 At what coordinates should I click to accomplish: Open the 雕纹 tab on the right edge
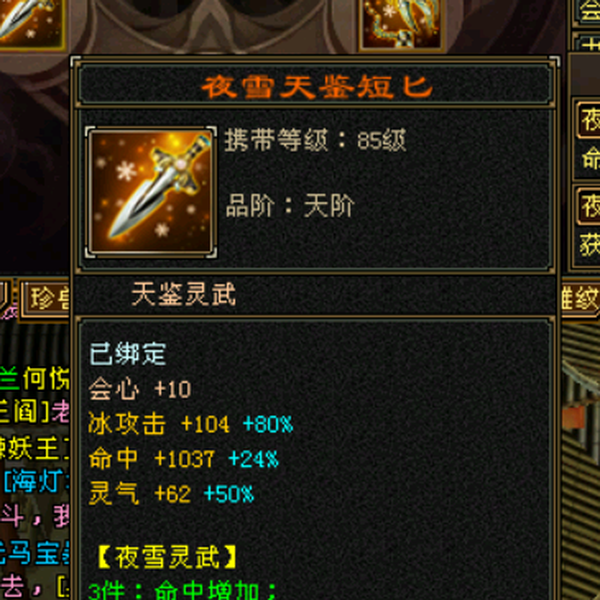pyautogui.click(x=579, y=299)
